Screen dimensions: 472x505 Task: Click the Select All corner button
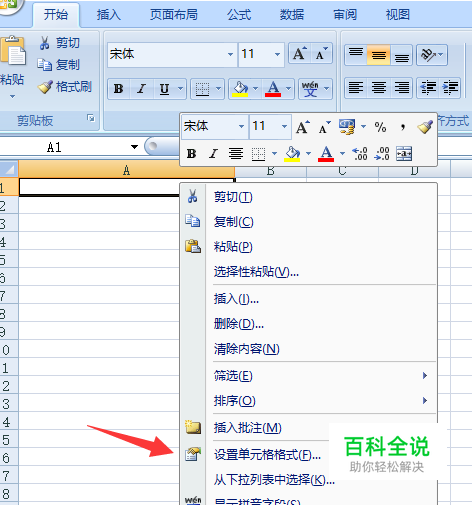click(9, 169)
